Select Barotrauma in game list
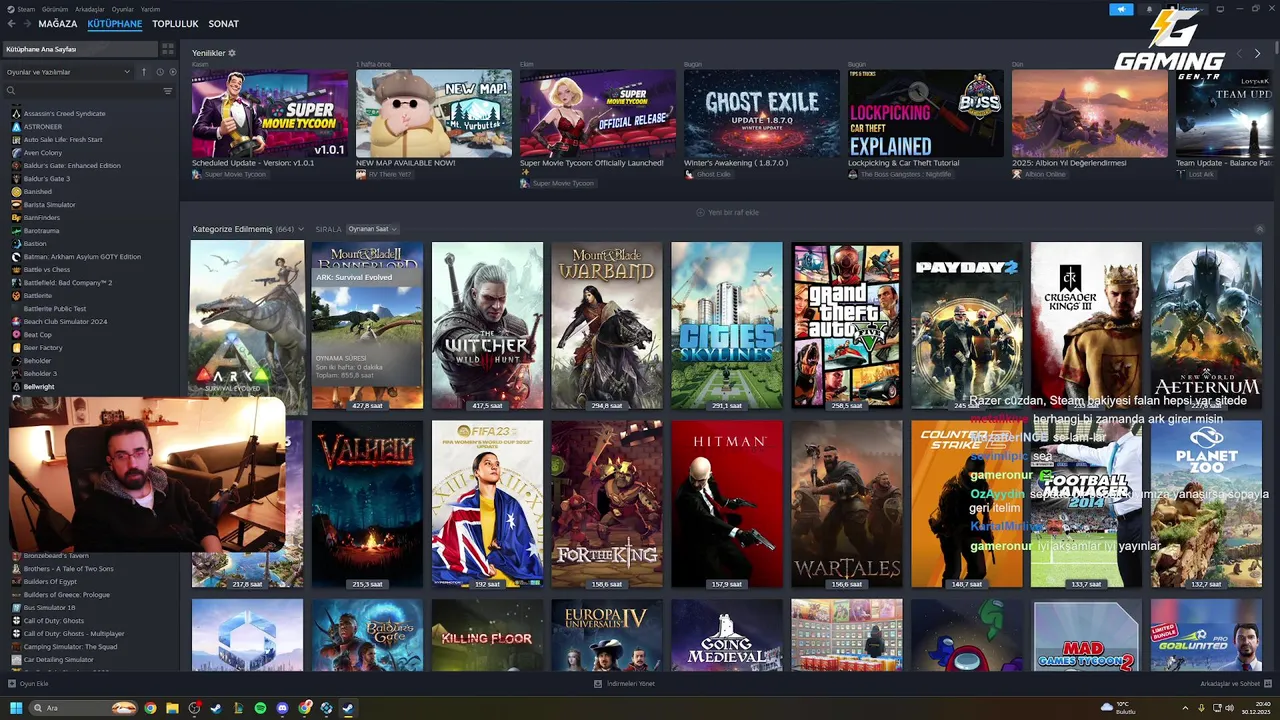 42,230
